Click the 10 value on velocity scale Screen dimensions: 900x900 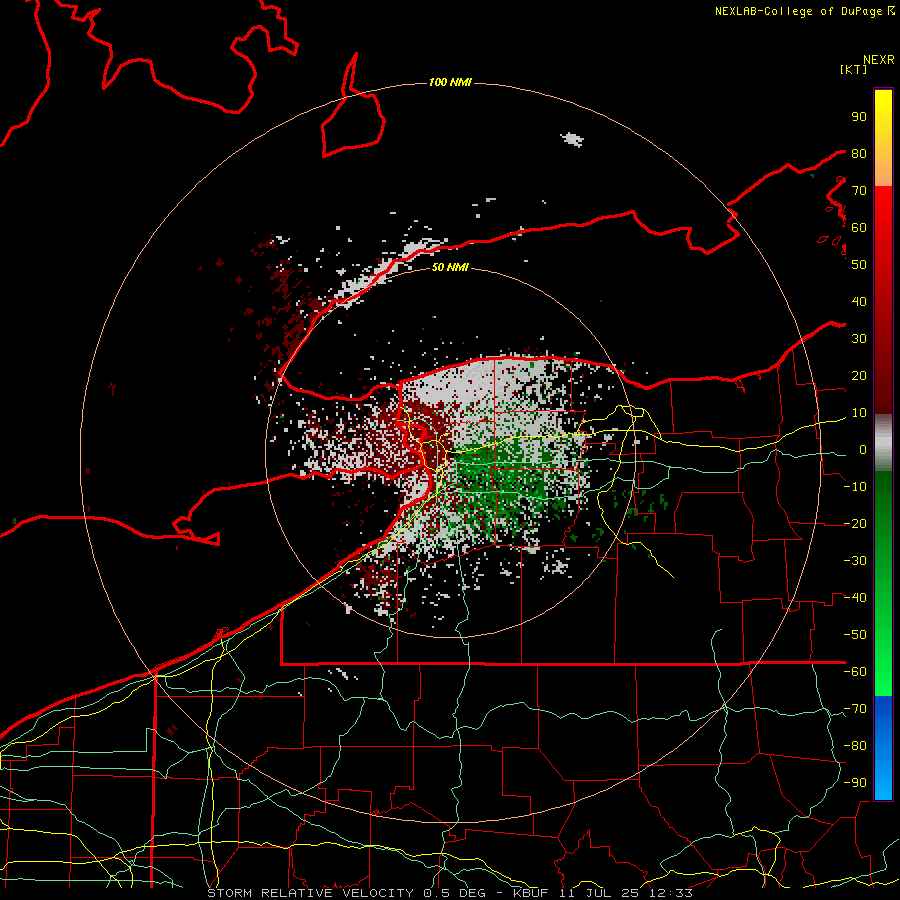(859, 413)
